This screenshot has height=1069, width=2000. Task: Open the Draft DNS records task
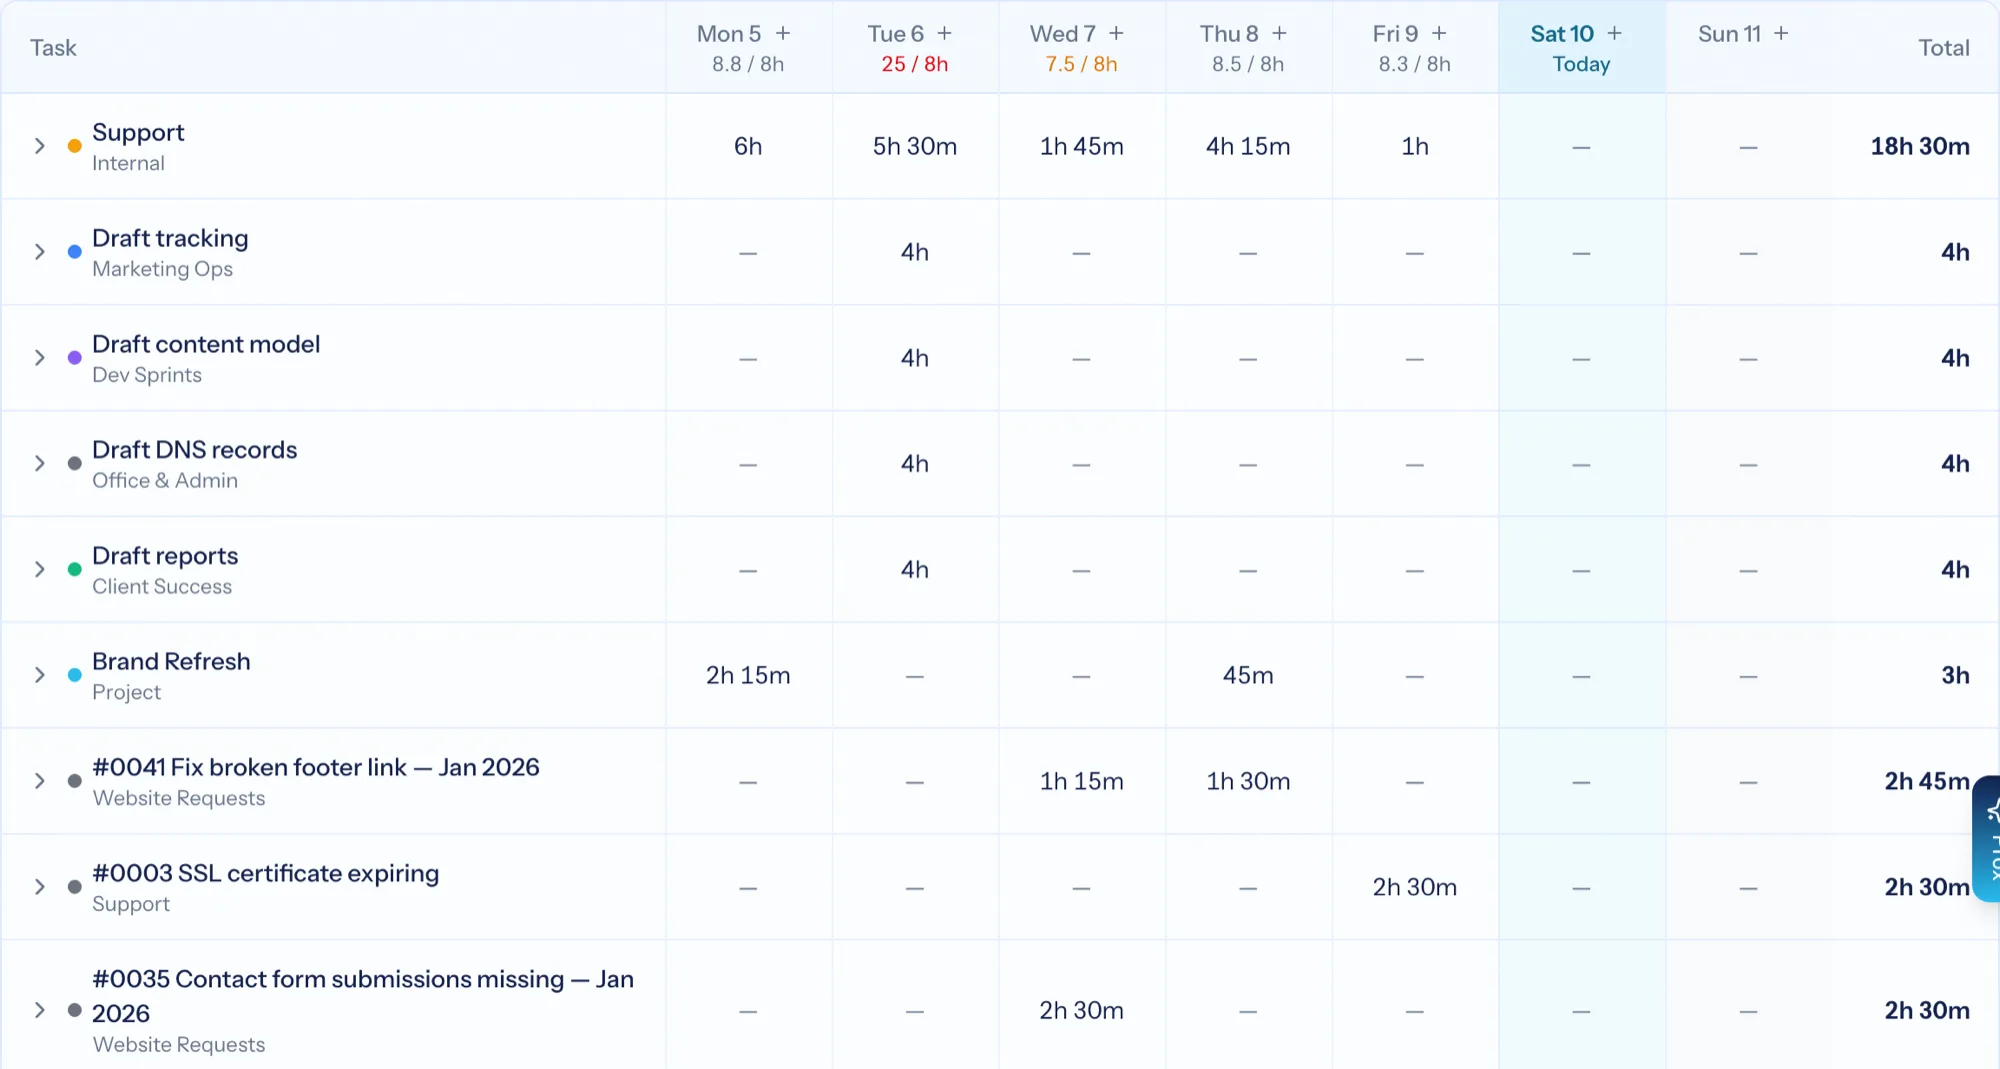point(194,450)
